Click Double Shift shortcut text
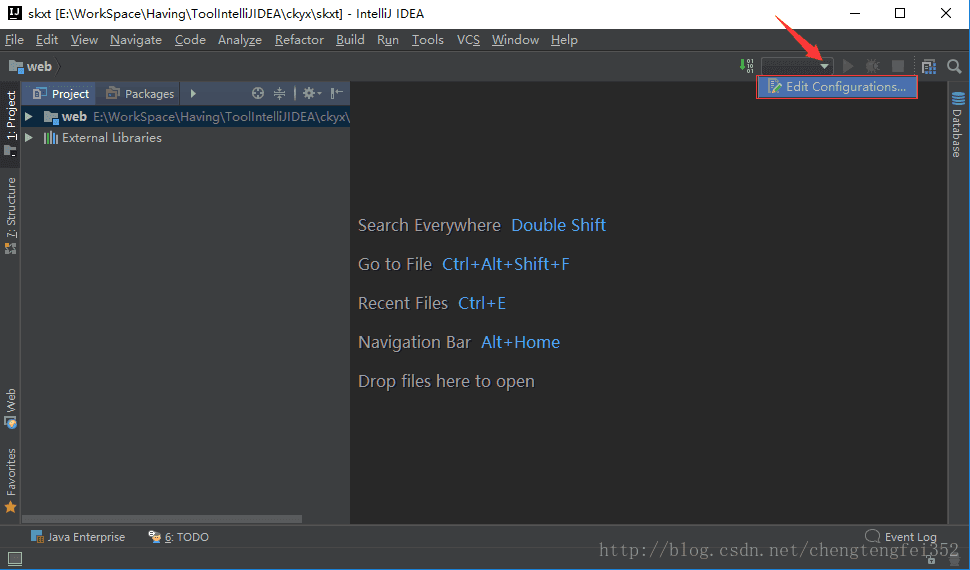The image size is (970, 570). point(559,225)
